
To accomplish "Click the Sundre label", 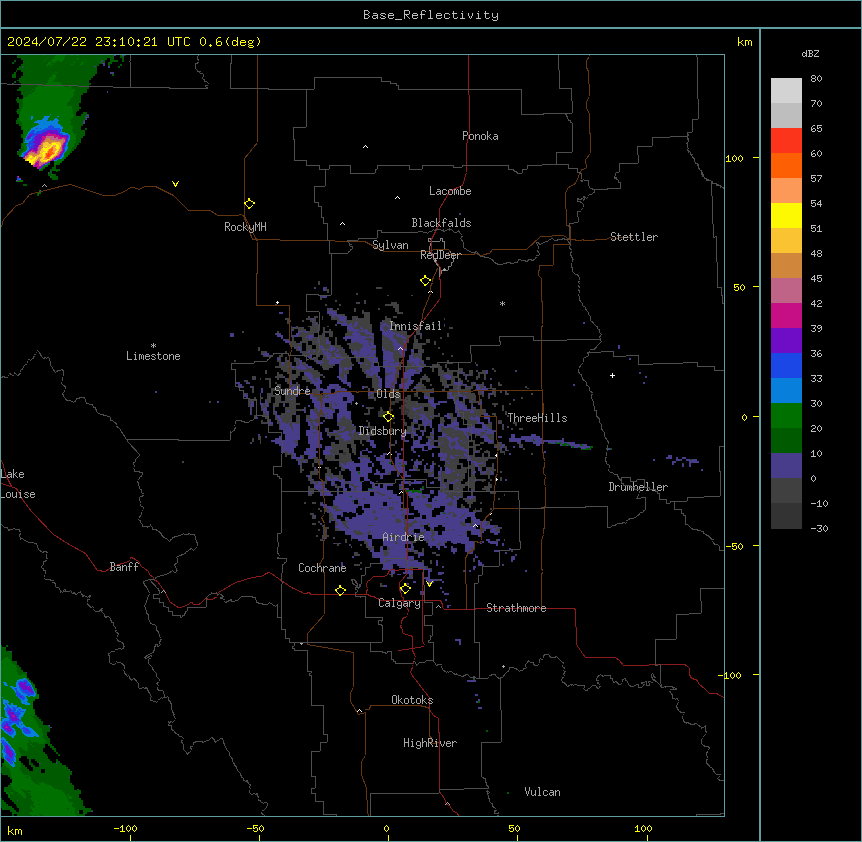I will click(292, 391).
